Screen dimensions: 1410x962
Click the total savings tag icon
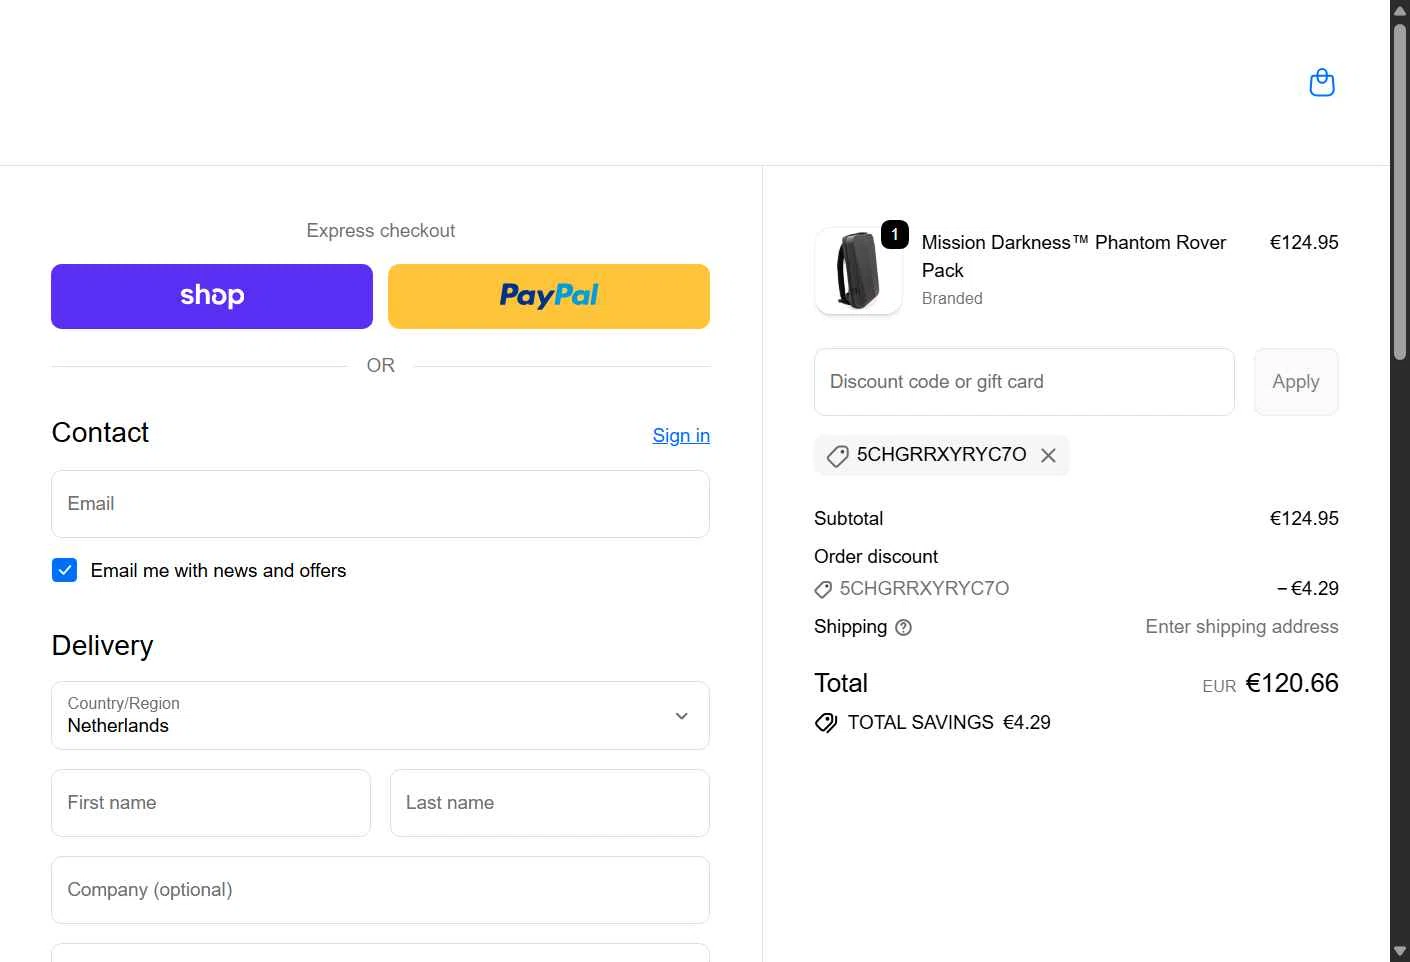(826, 723)
